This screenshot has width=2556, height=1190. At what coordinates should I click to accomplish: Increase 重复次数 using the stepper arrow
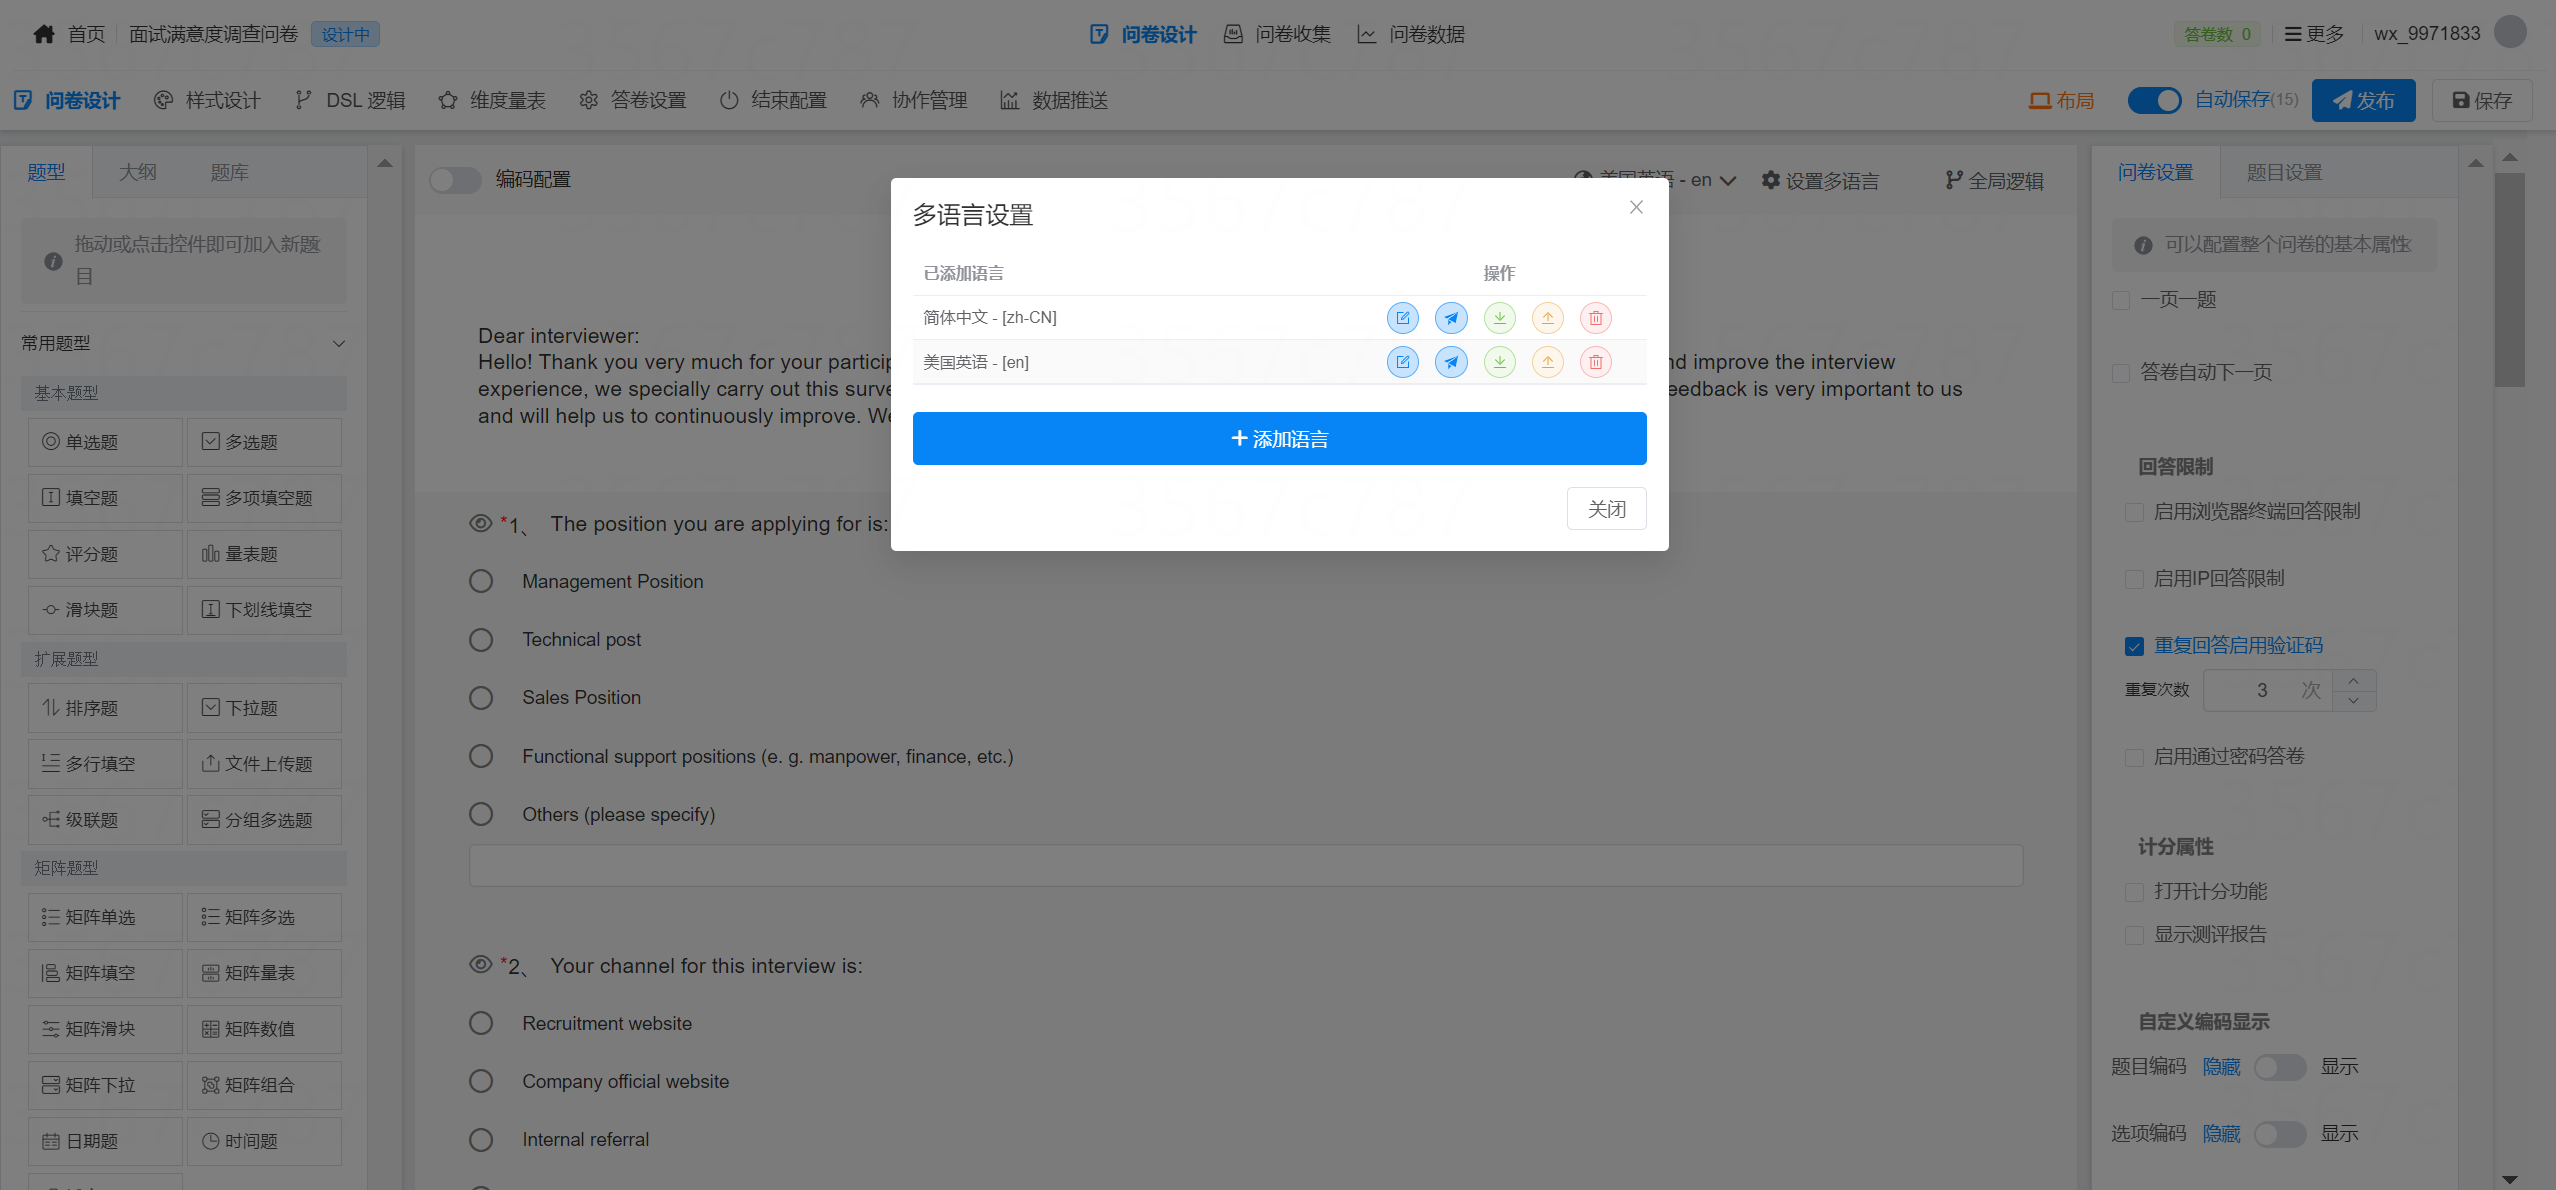point(2352,680)
